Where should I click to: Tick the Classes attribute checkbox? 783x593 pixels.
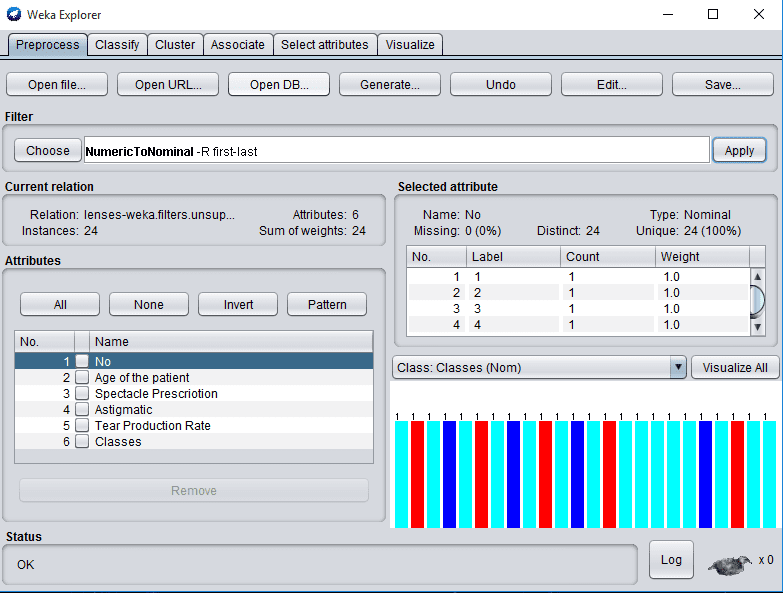(x=82, y=441)
